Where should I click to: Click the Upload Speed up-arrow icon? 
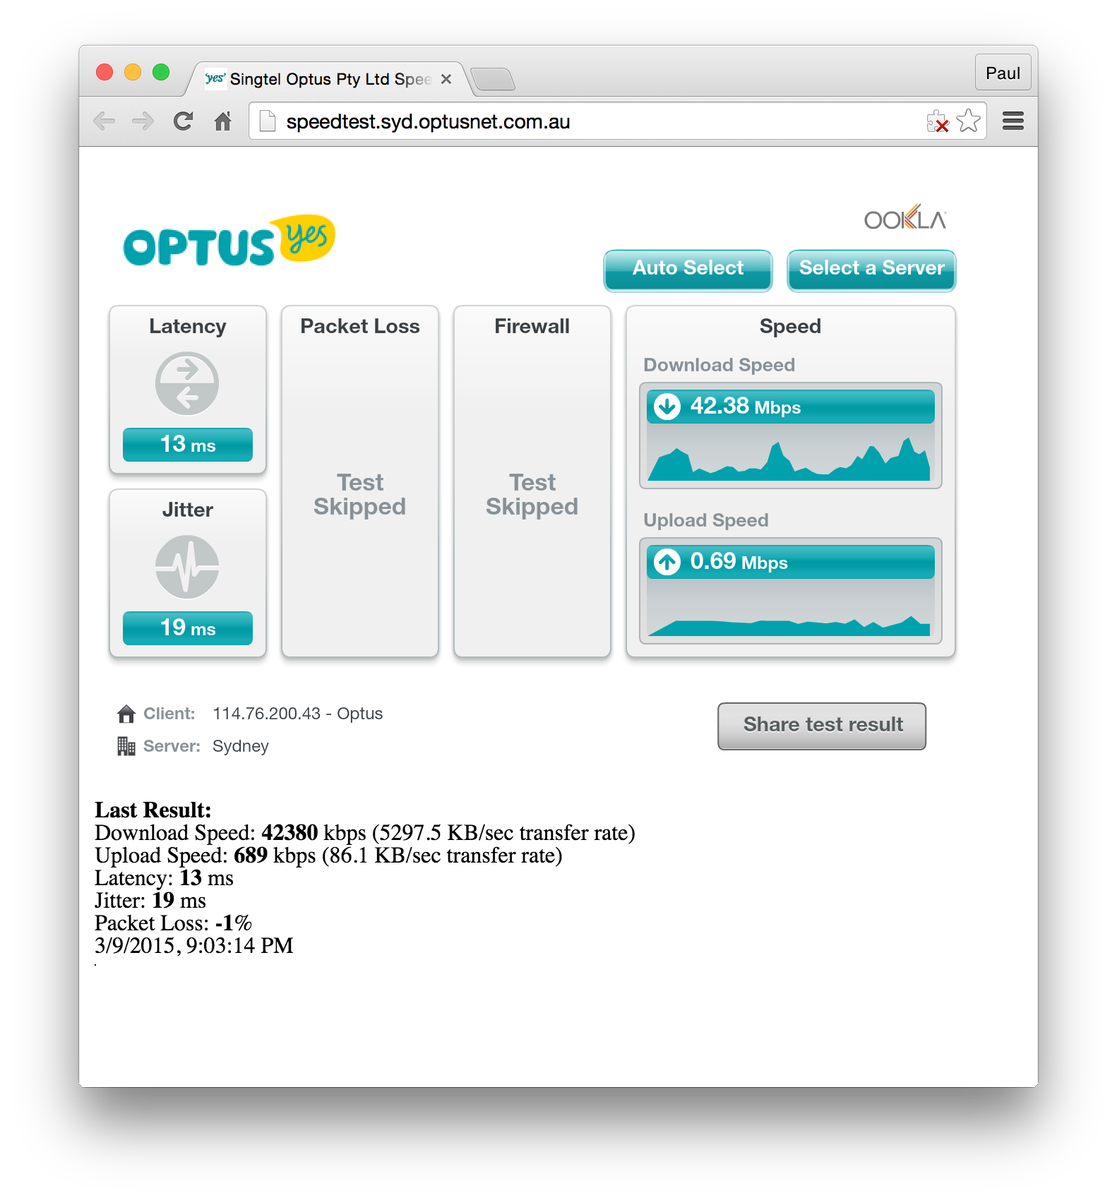[x=666, y=562]
